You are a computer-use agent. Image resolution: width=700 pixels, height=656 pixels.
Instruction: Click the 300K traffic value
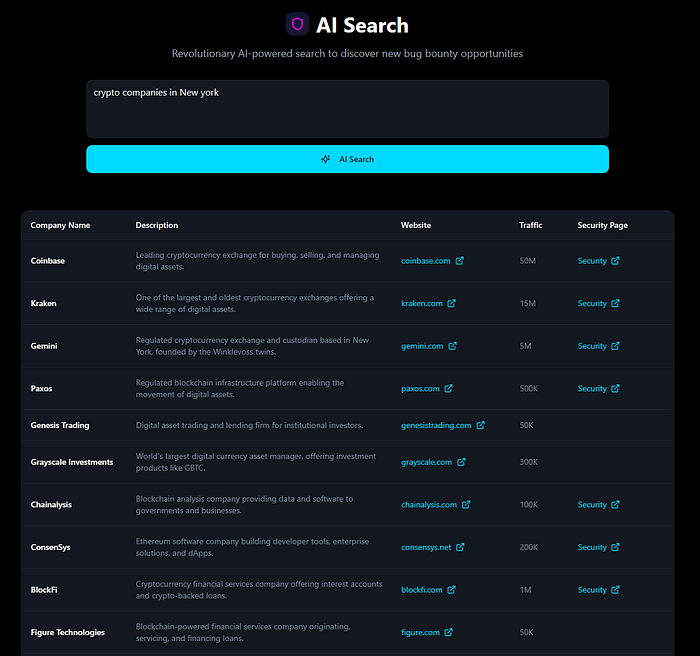pyautogui.click(x=529, y=462)
